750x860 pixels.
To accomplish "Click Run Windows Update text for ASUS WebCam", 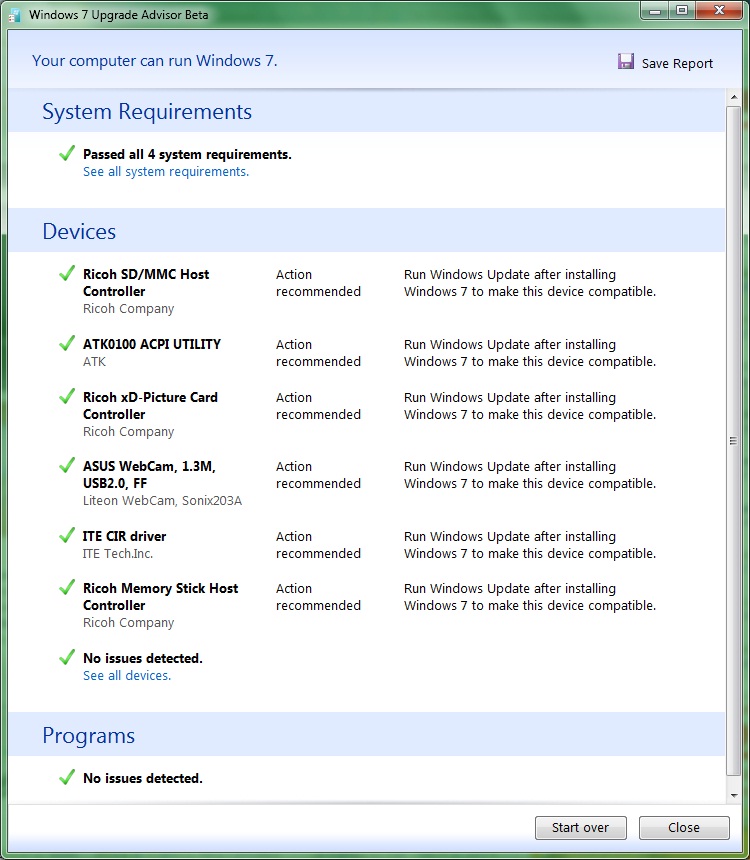I will click(530, 475).
